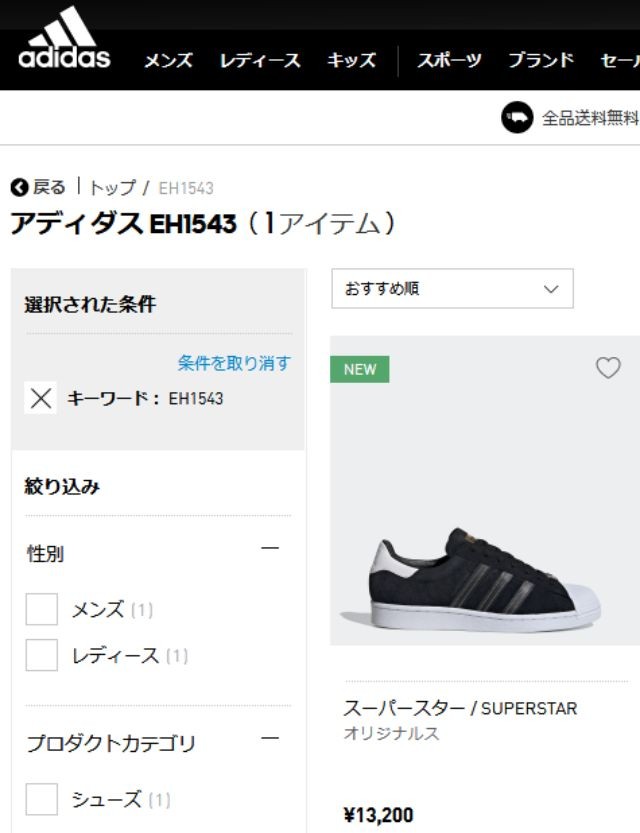The image size is (640, 833).
Task: Collapse the プロダクトカテゴリ filter section
Action: click(269, 739)
